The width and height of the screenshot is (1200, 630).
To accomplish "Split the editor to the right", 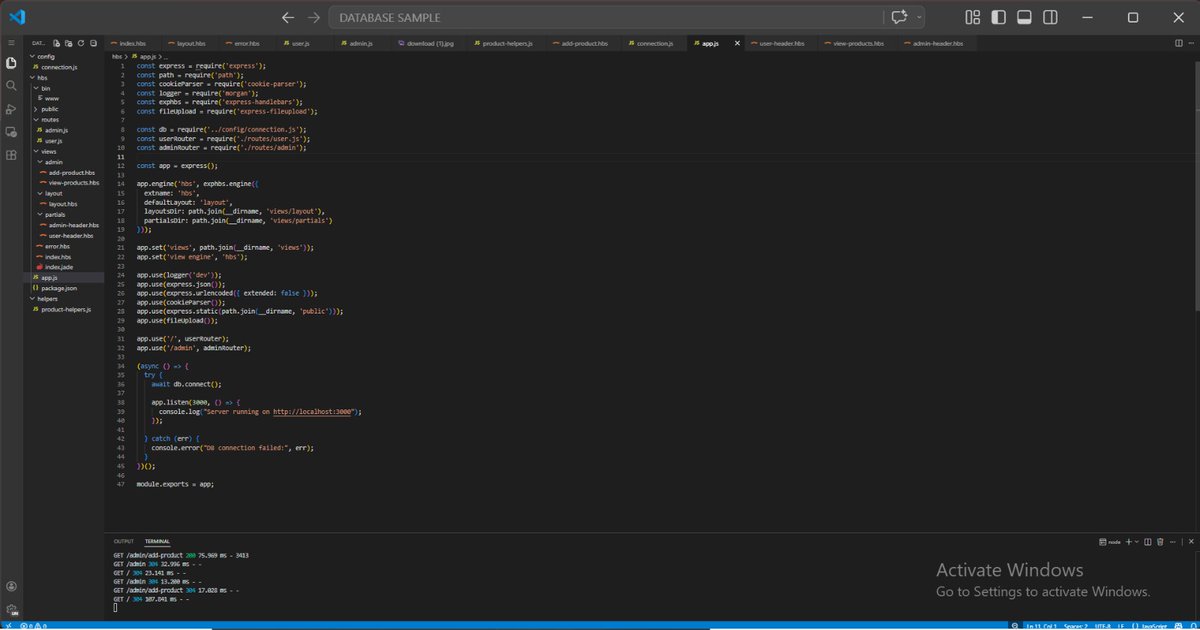I will pyautogui.click(x=1179, y=43).
